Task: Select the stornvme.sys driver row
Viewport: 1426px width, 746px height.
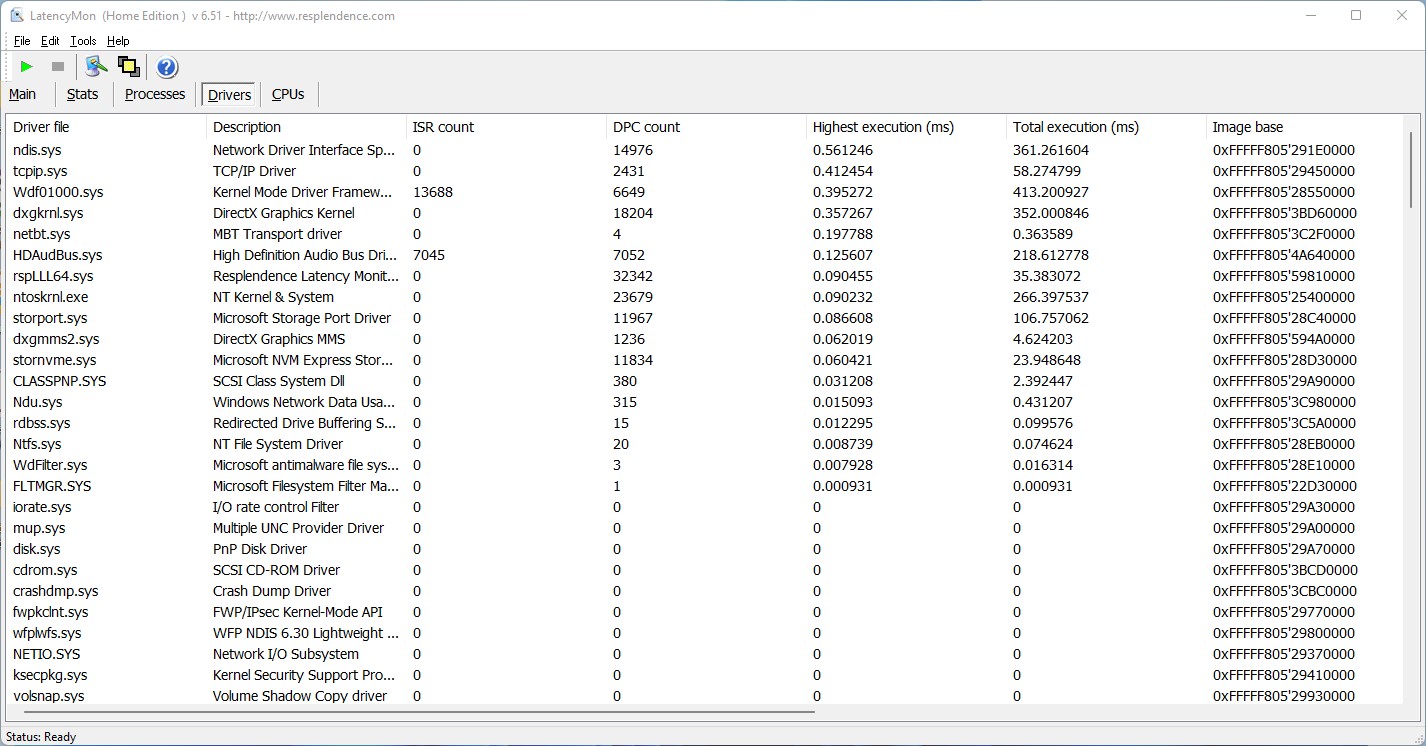Action: click(x=705, y=360)
